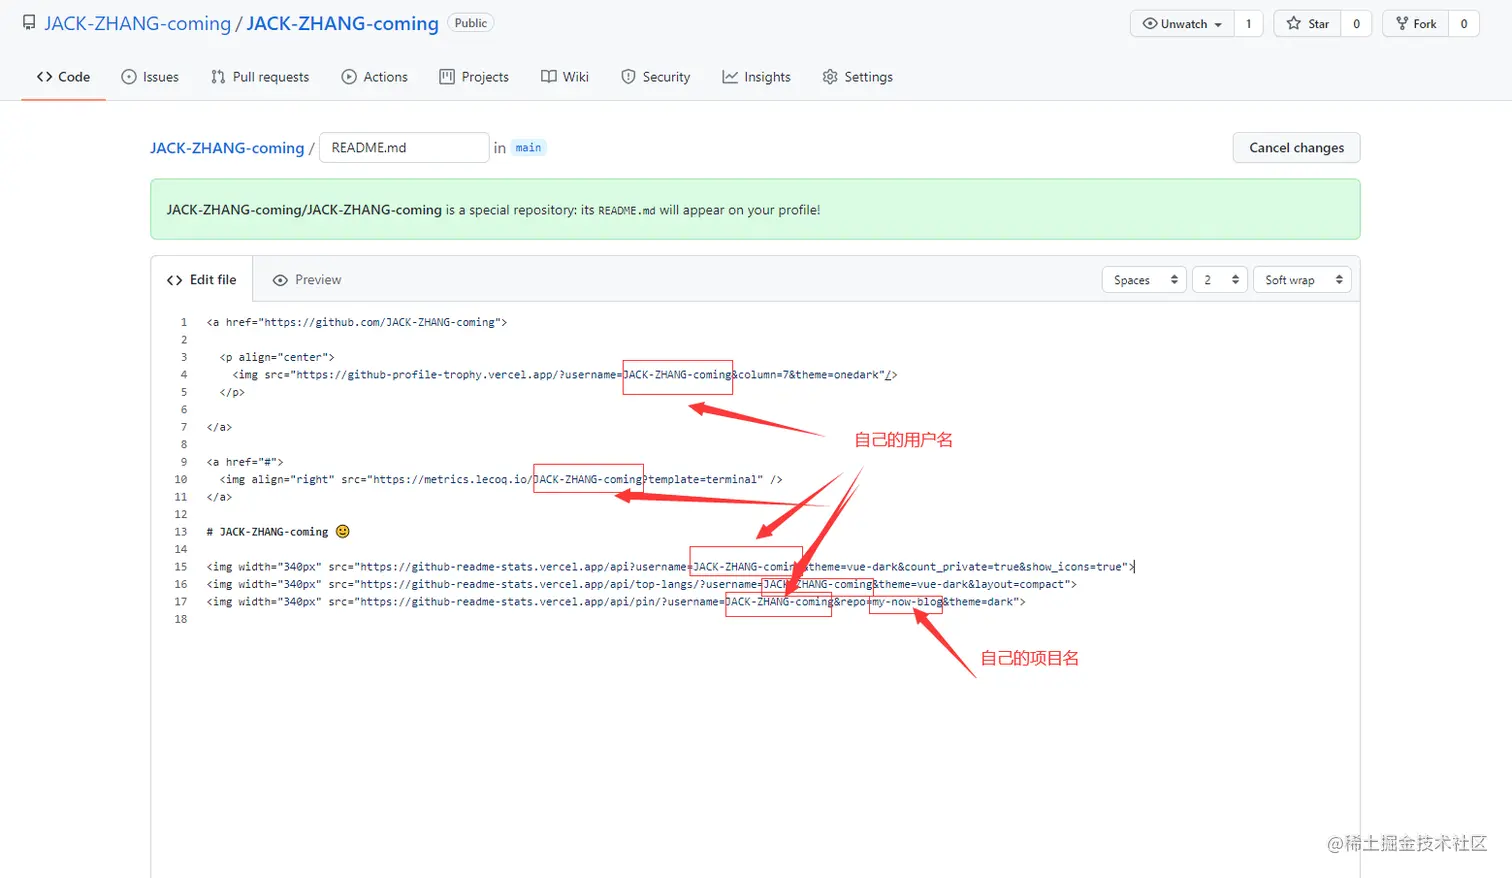This screenshot has width=1512, height=878.
Task: Click the Unwatch button
Action: tap(1182, 24)
